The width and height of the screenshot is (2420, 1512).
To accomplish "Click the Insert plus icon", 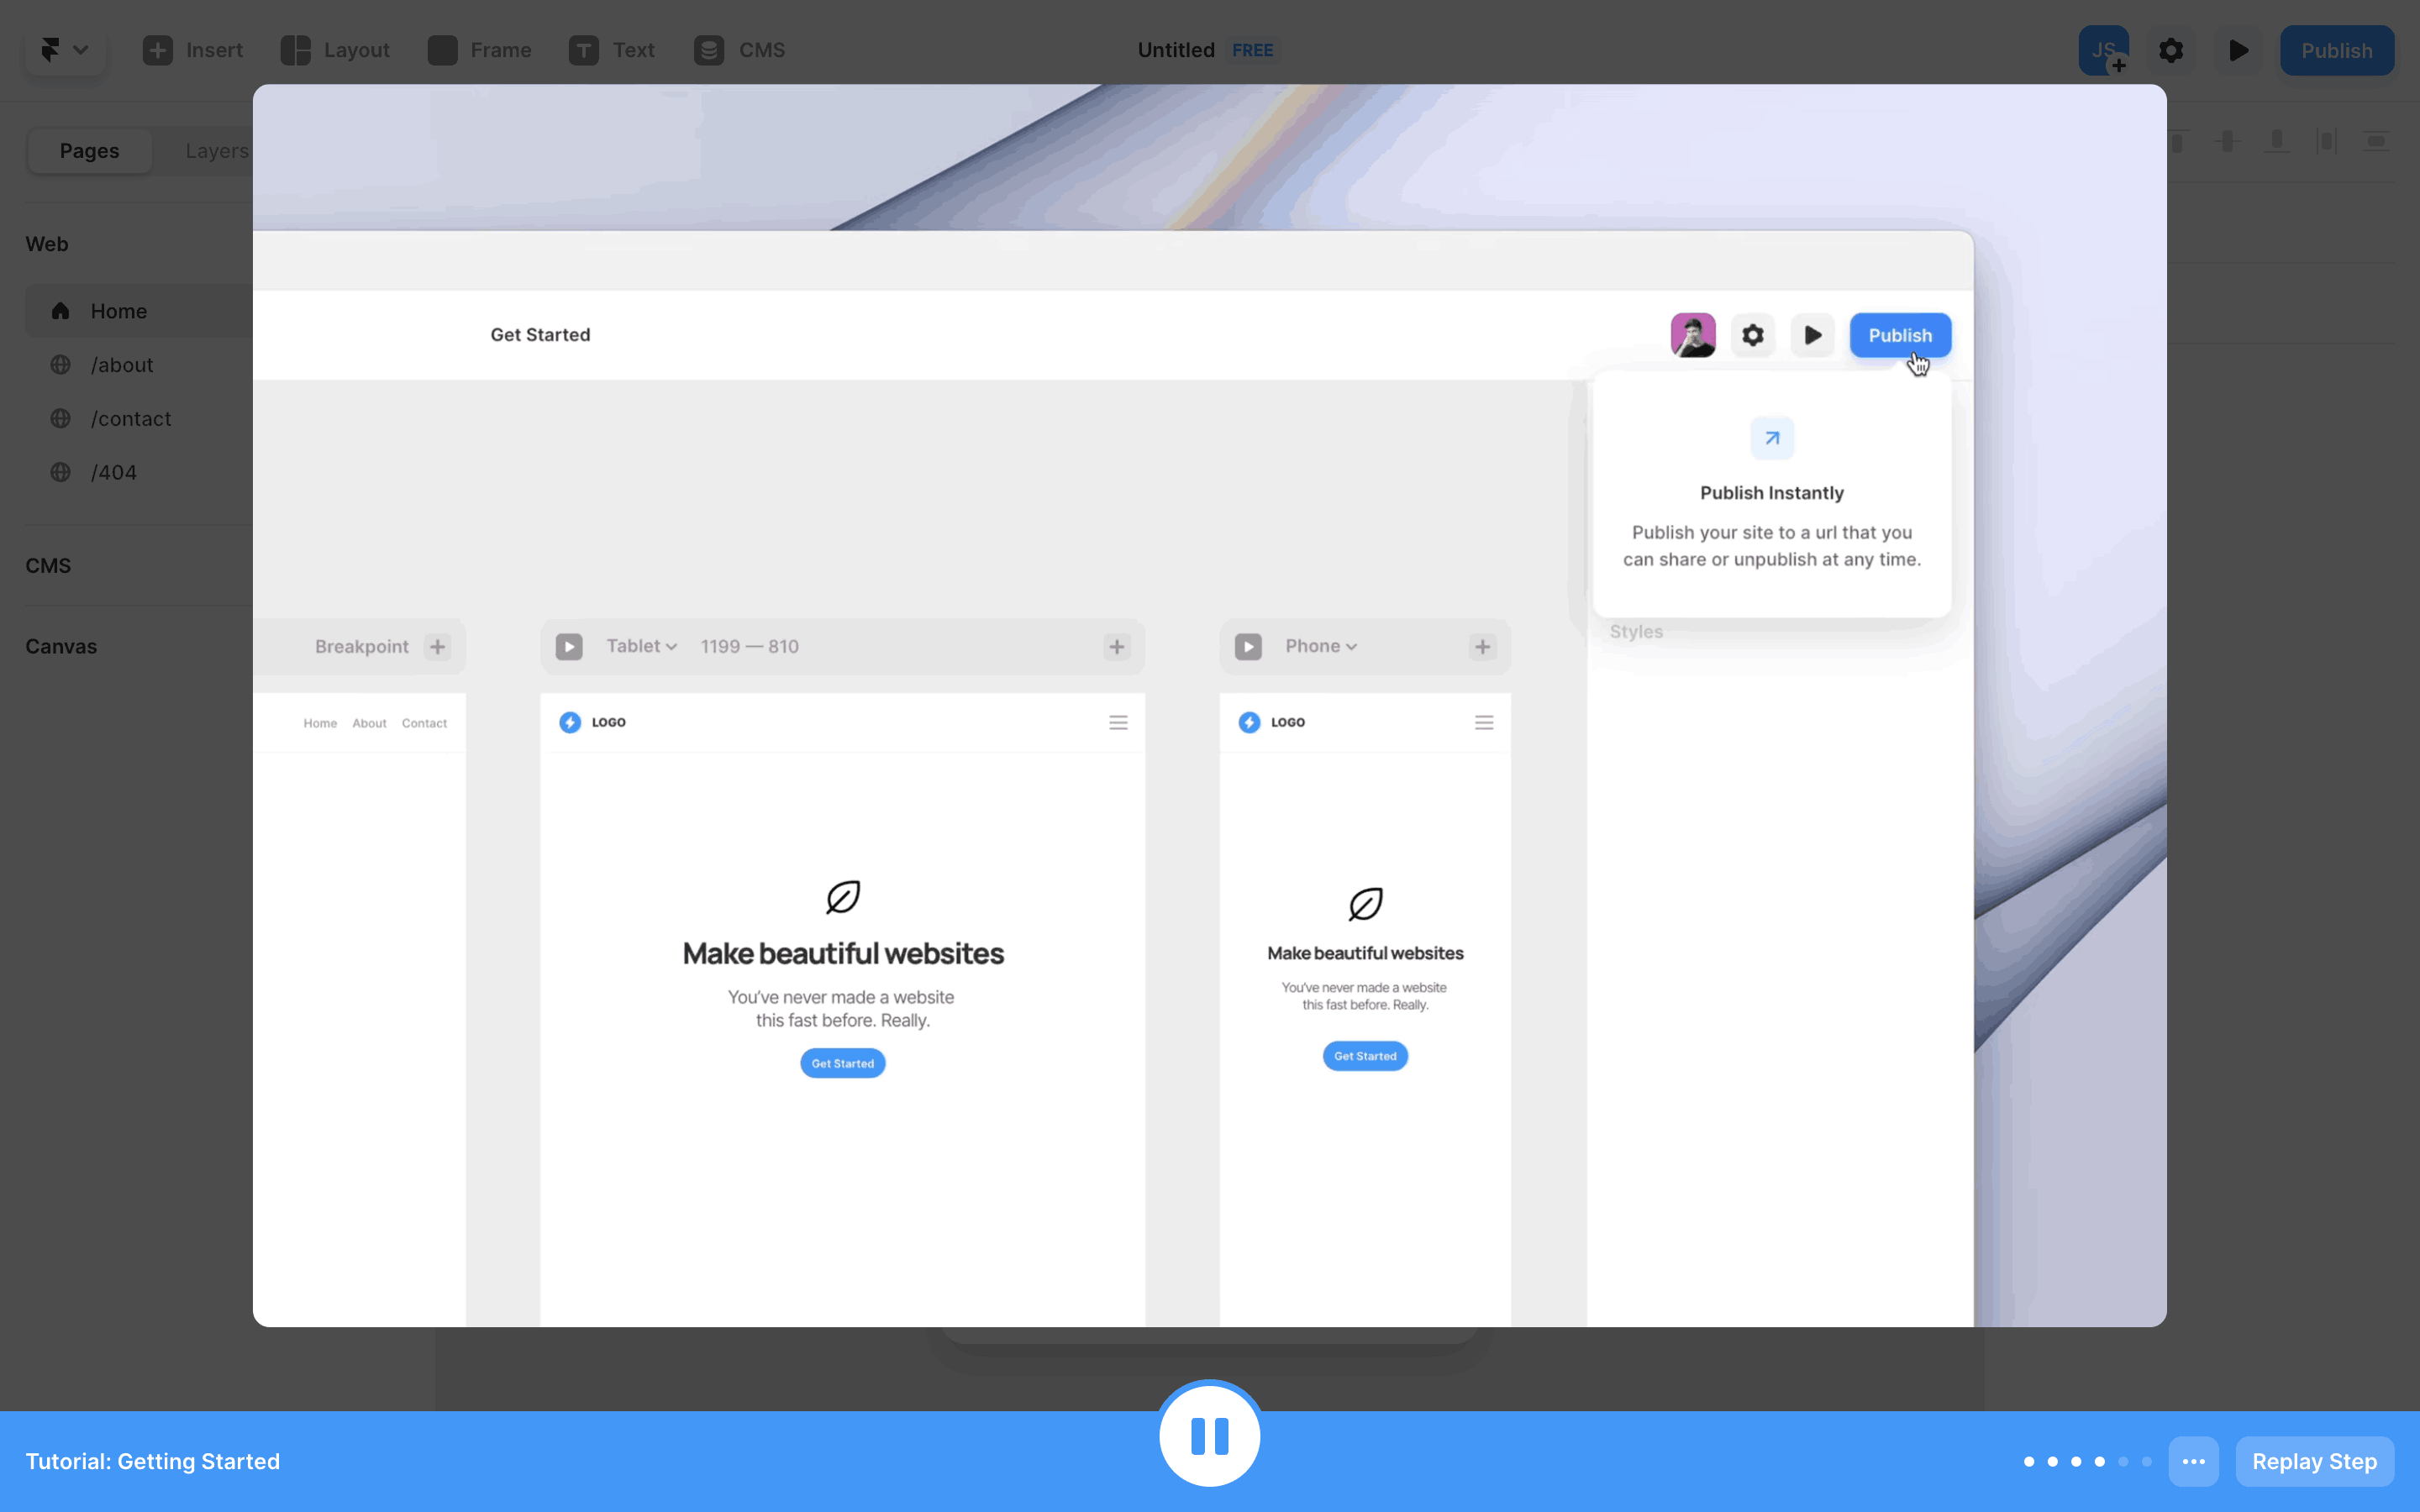I will pyautogui.click(x=157, y=50).
